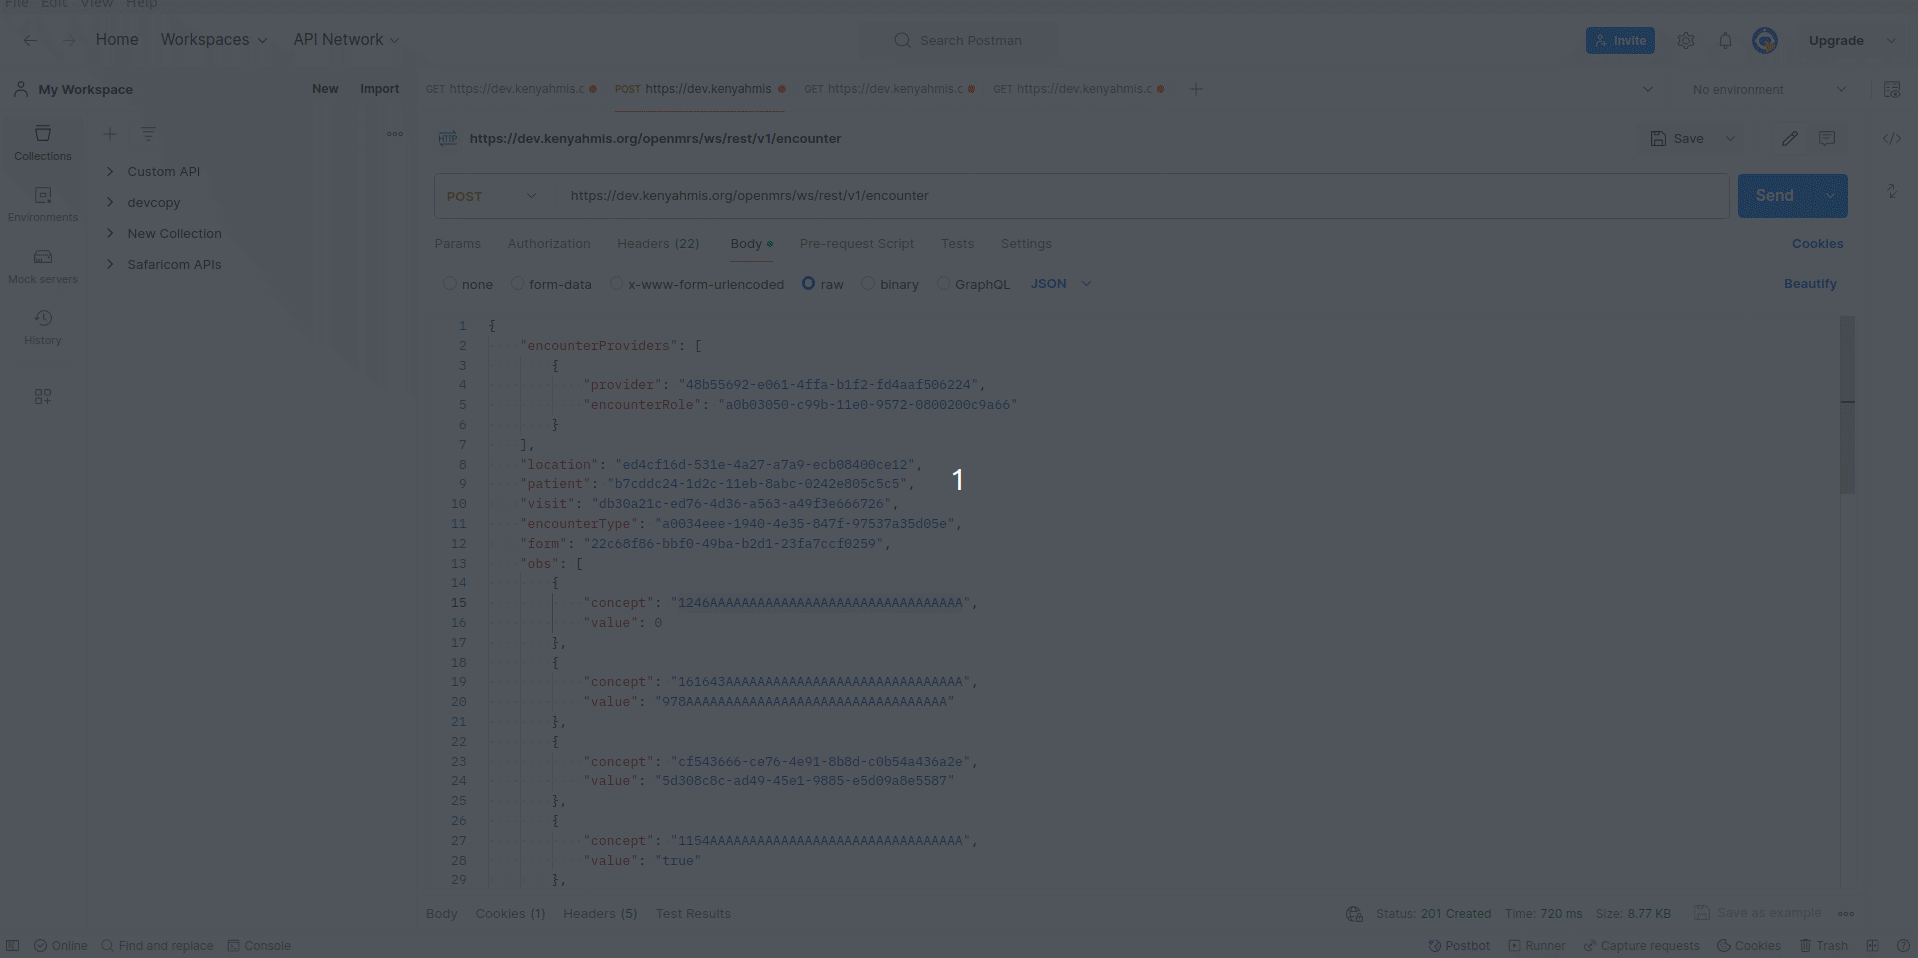Open Environments in the sidebar
The height and width of the screenshot is (958, 1918).
click(x=43, y=204)
